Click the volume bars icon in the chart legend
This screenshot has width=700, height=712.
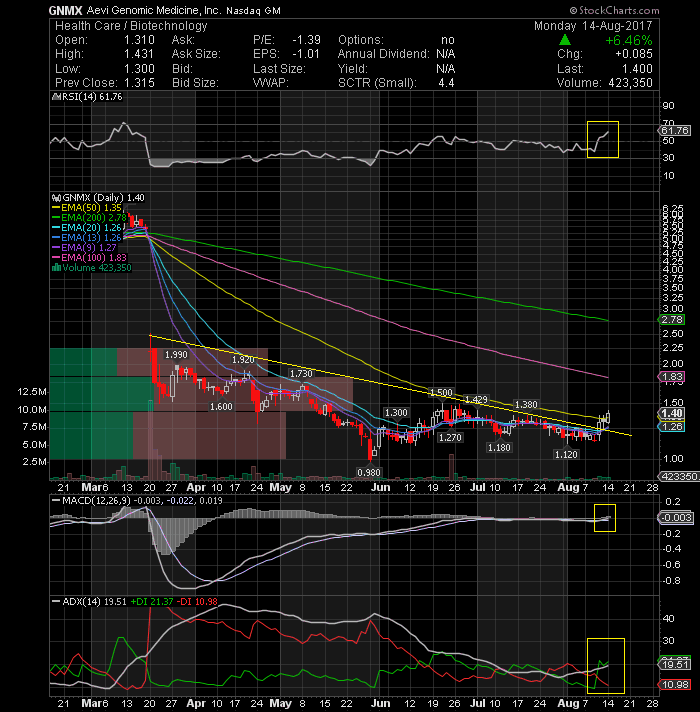click(x=57, y=267)
